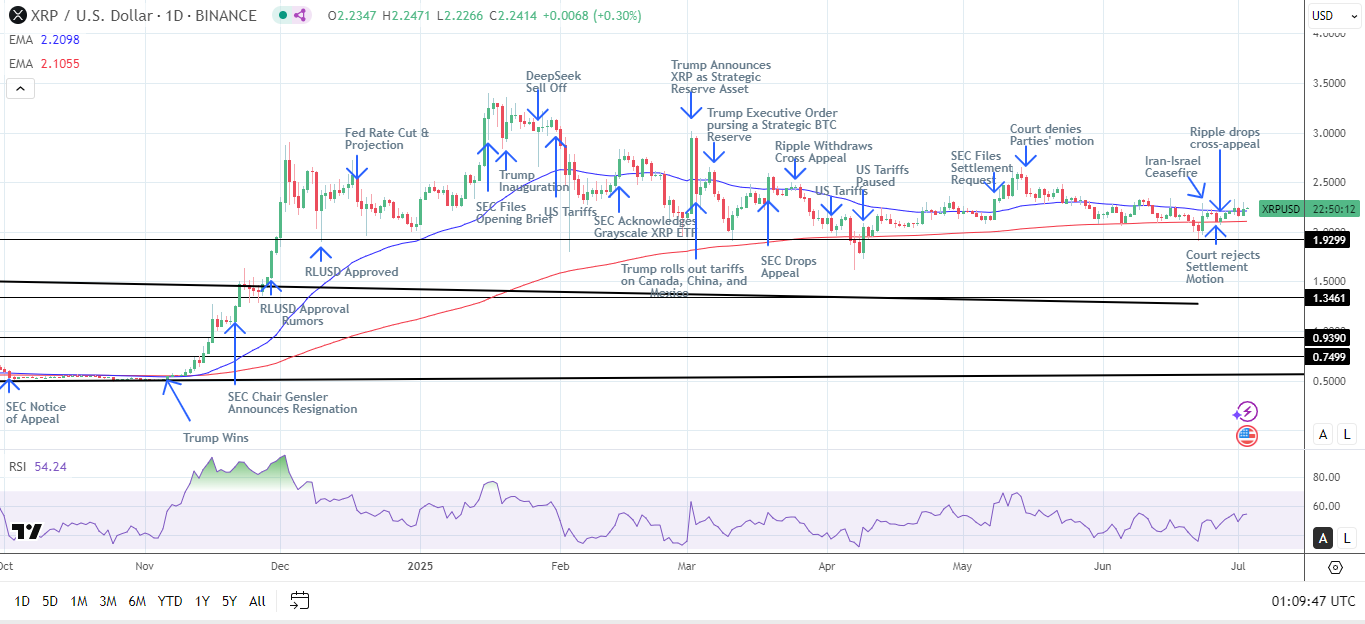The height and width of the screenshot is (624, 1365).
Task: Select the 'A' auto-scale icon on price axis
Action: point(1322,434)
